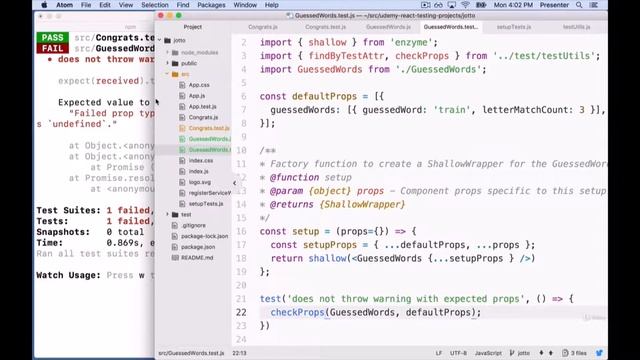Image resolution: width=640 pixels, height=360 pixels.
Task: Click 'shallow' in the line 2 import
Action: click(x=327, y=42)
